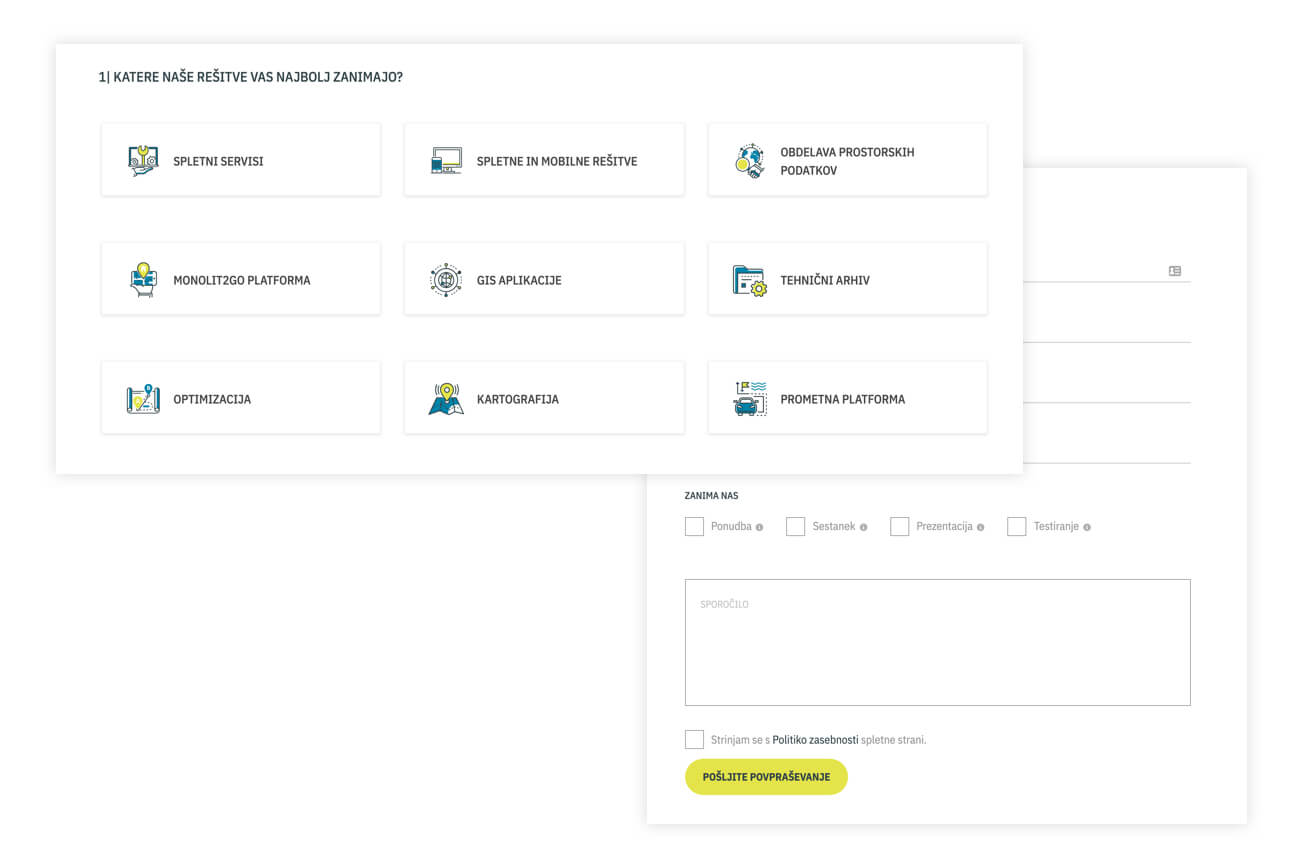Select the Spletne in mobilne rešitve icon
The width and height of the screenshot is (1313, 847).
446,161
